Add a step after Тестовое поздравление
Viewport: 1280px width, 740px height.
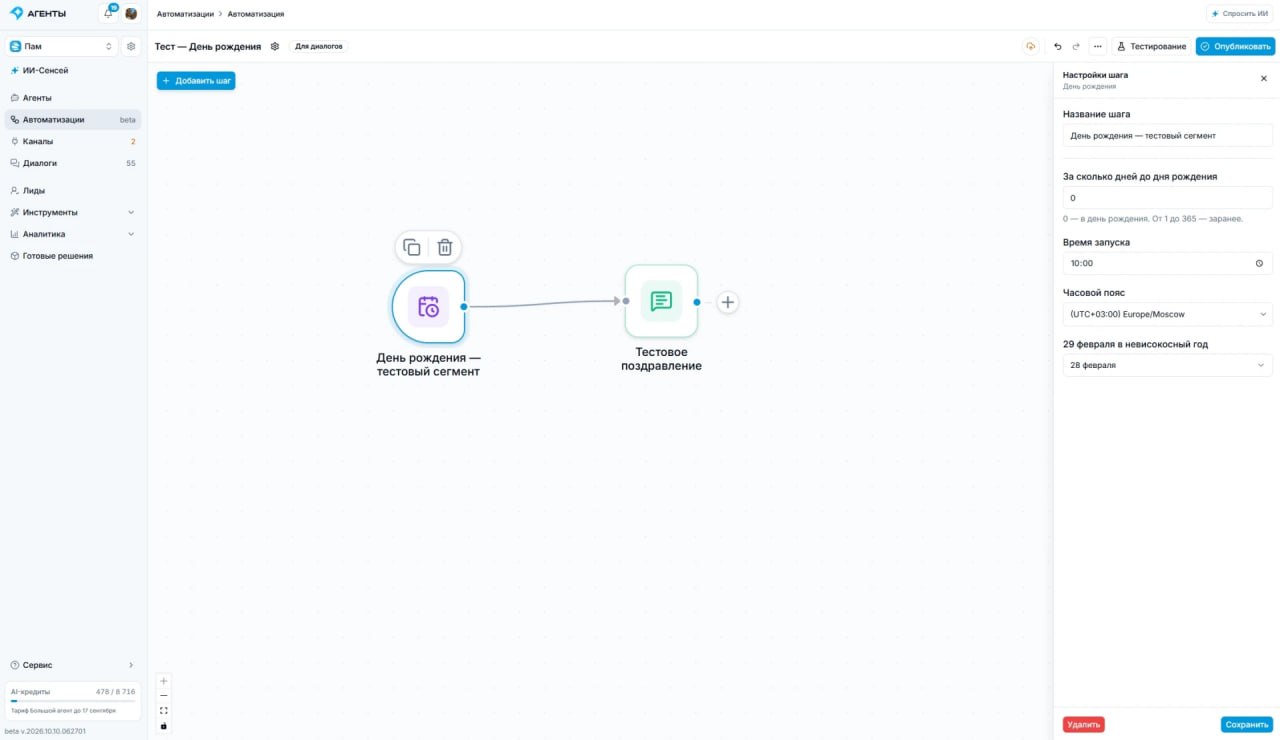(728, 302)
